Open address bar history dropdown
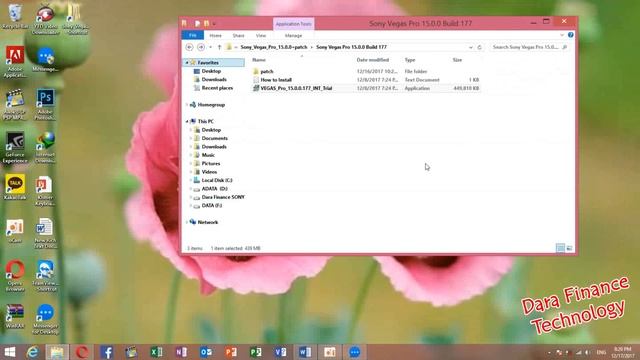Image resolution: width=640 pixels, height=360 pixels. tap(471, 47)
